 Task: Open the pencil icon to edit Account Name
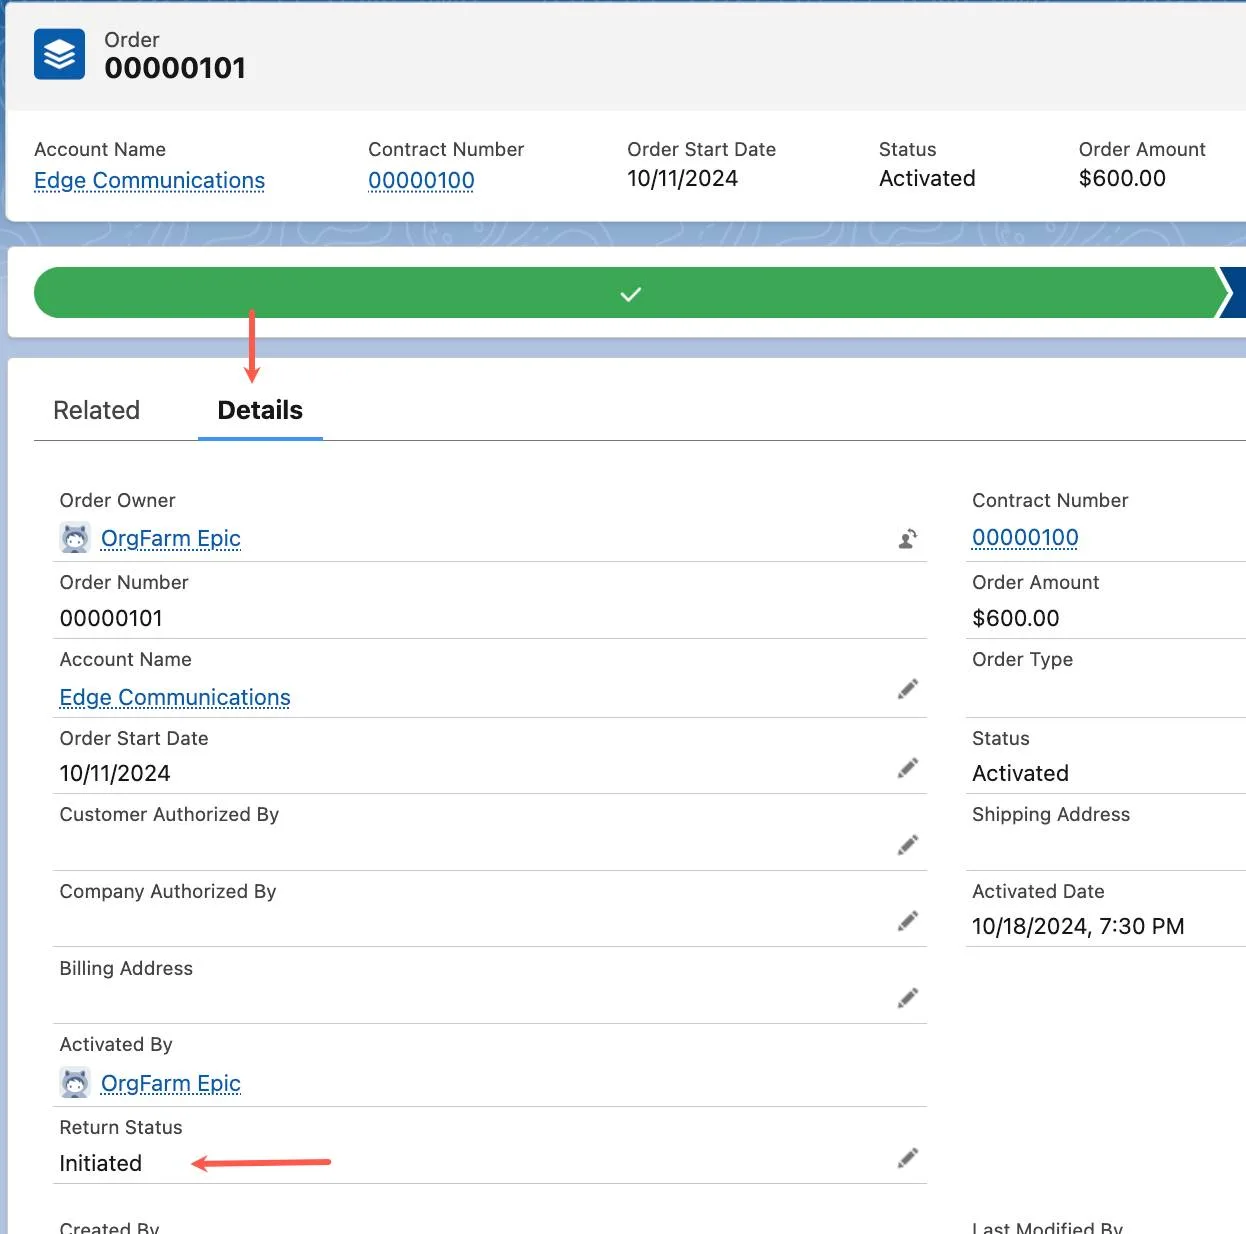[908, 688]
